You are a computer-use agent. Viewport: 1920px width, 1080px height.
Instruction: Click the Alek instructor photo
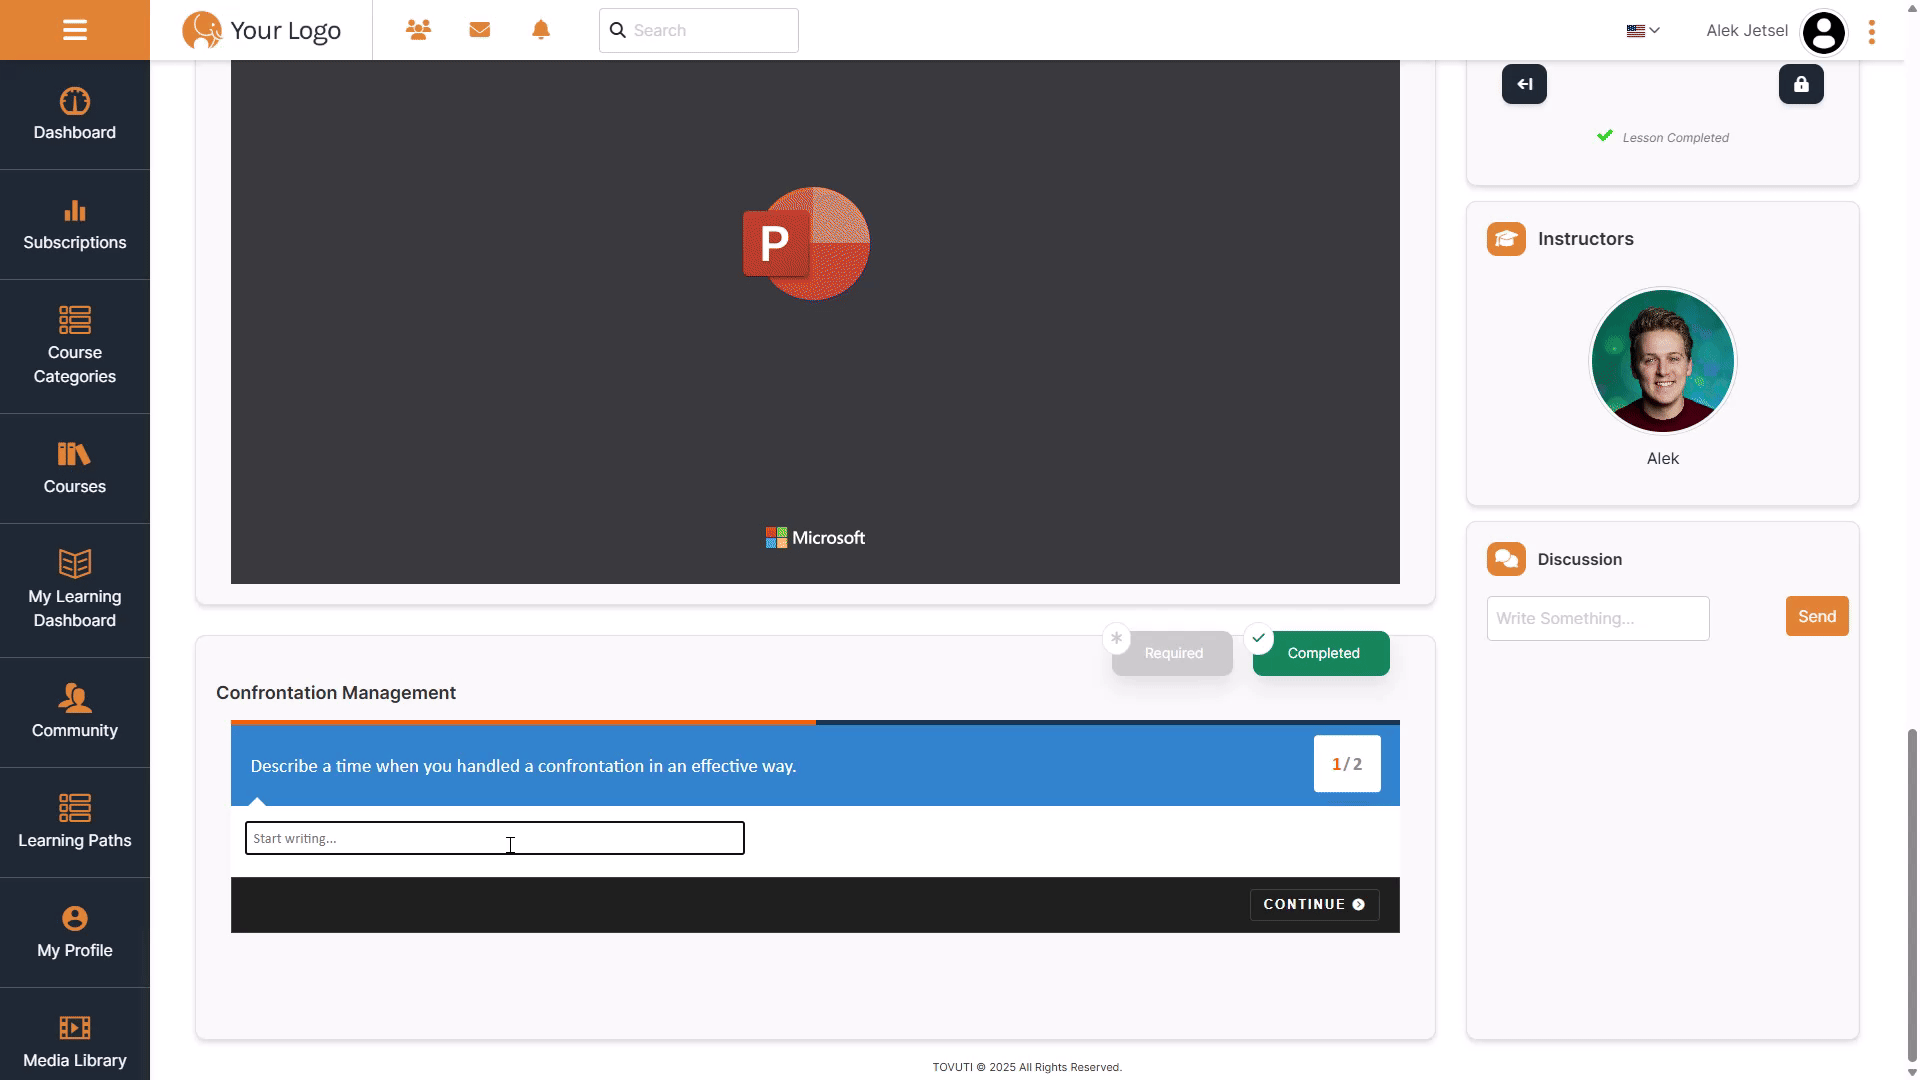pyautogui.click(x=1662, y=362)
